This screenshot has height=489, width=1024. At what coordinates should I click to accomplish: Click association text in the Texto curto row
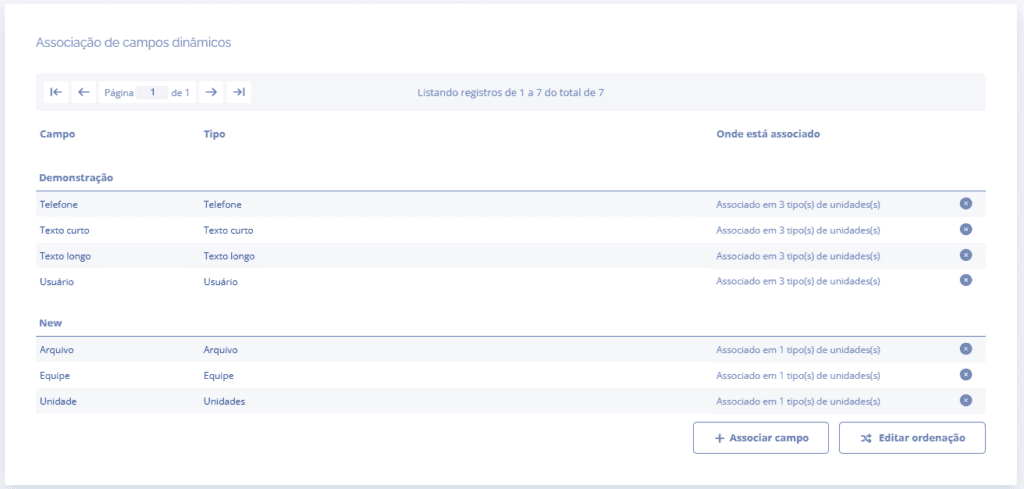click(798, 230)
